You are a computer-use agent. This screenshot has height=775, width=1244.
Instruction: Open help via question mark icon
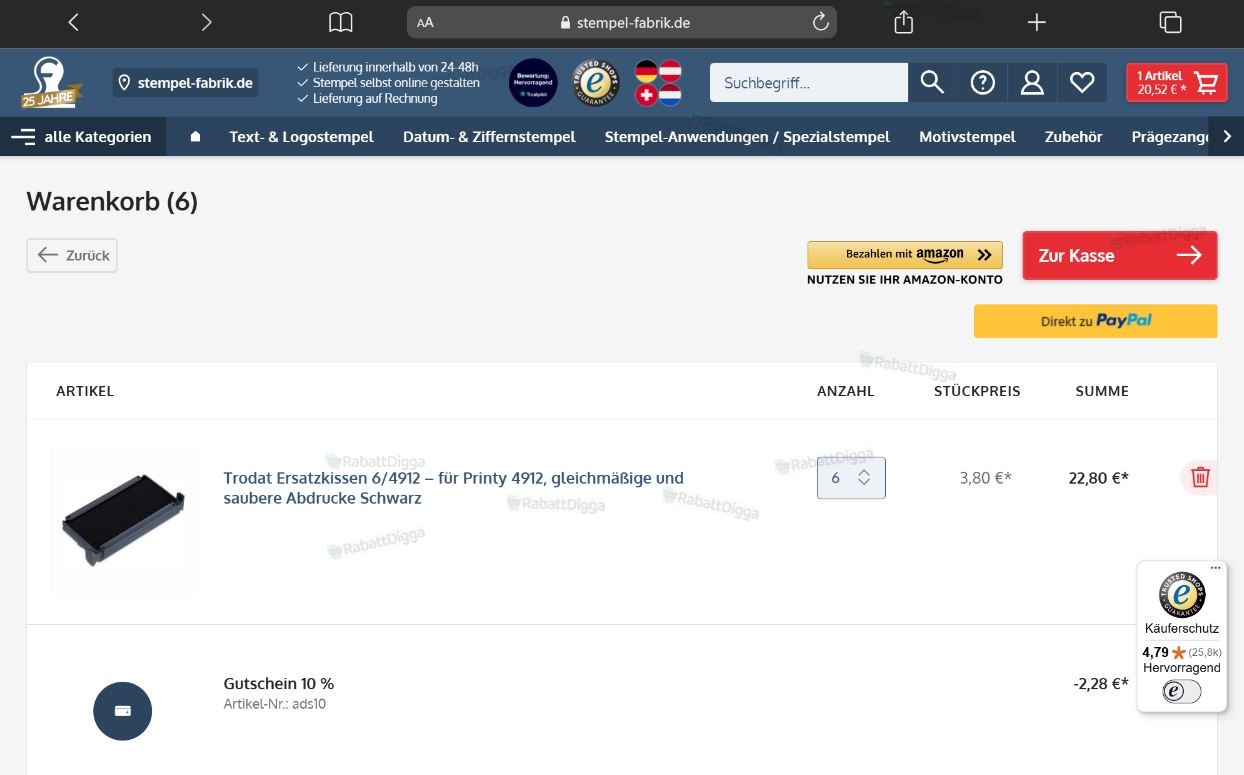click(982, 83)
